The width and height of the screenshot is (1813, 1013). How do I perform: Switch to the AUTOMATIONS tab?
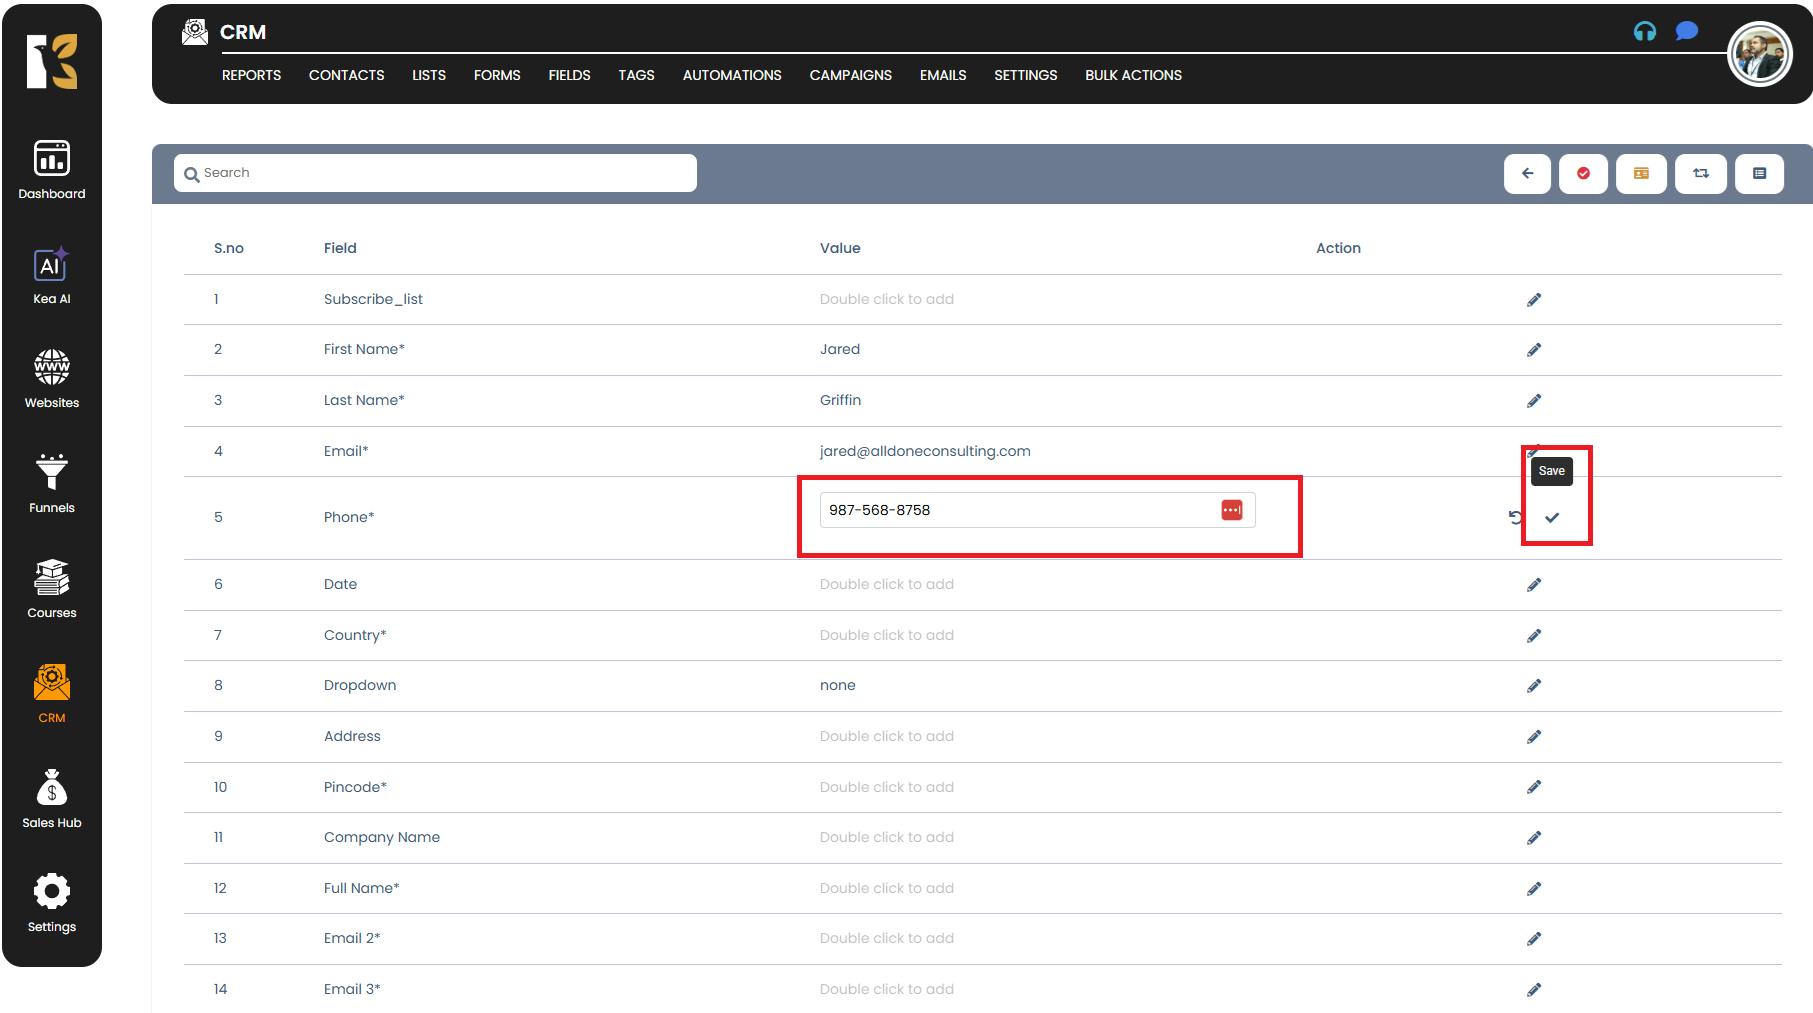732,75
